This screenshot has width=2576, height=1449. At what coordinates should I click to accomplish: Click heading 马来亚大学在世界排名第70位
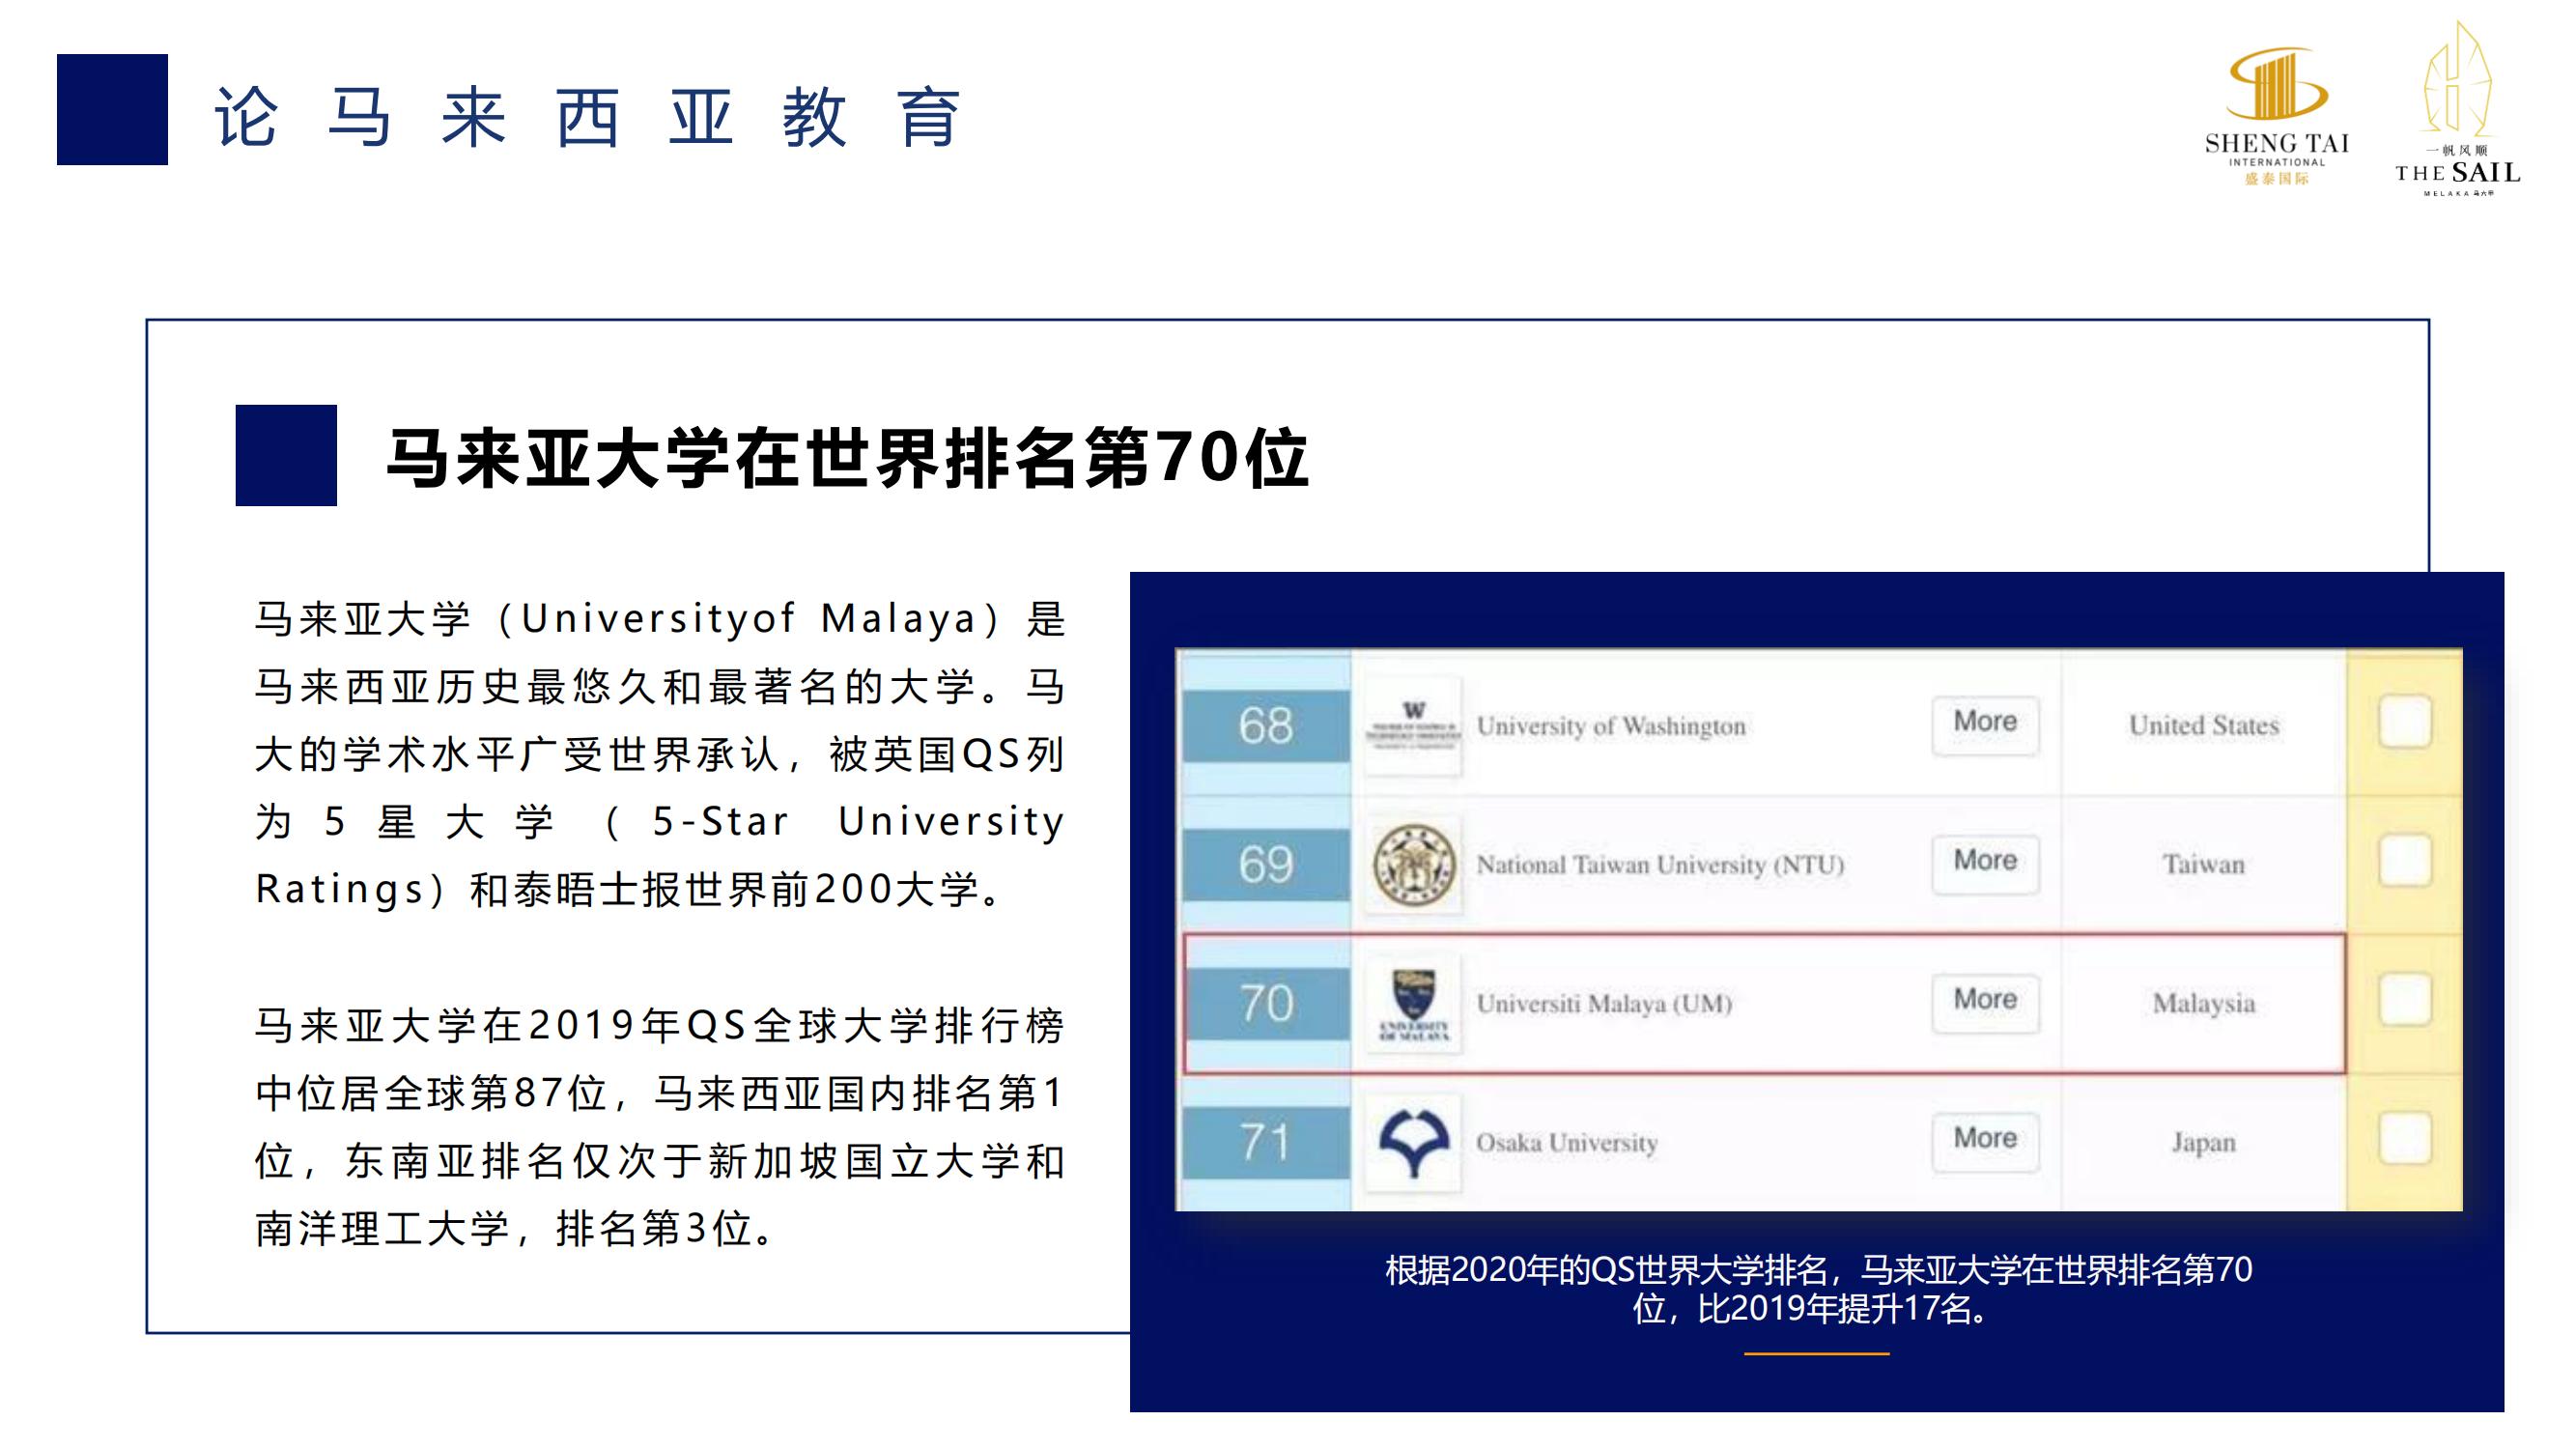(847, 458)
